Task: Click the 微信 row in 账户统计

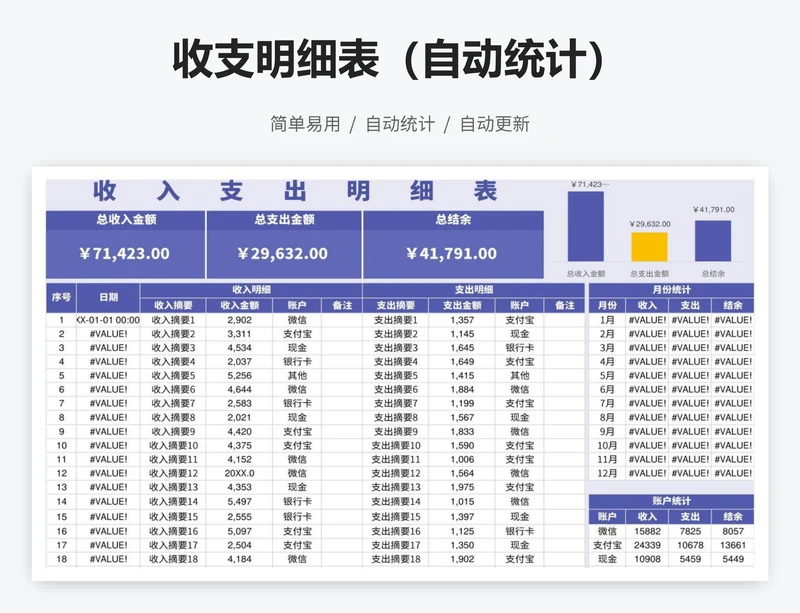Action: click(671, 531)
